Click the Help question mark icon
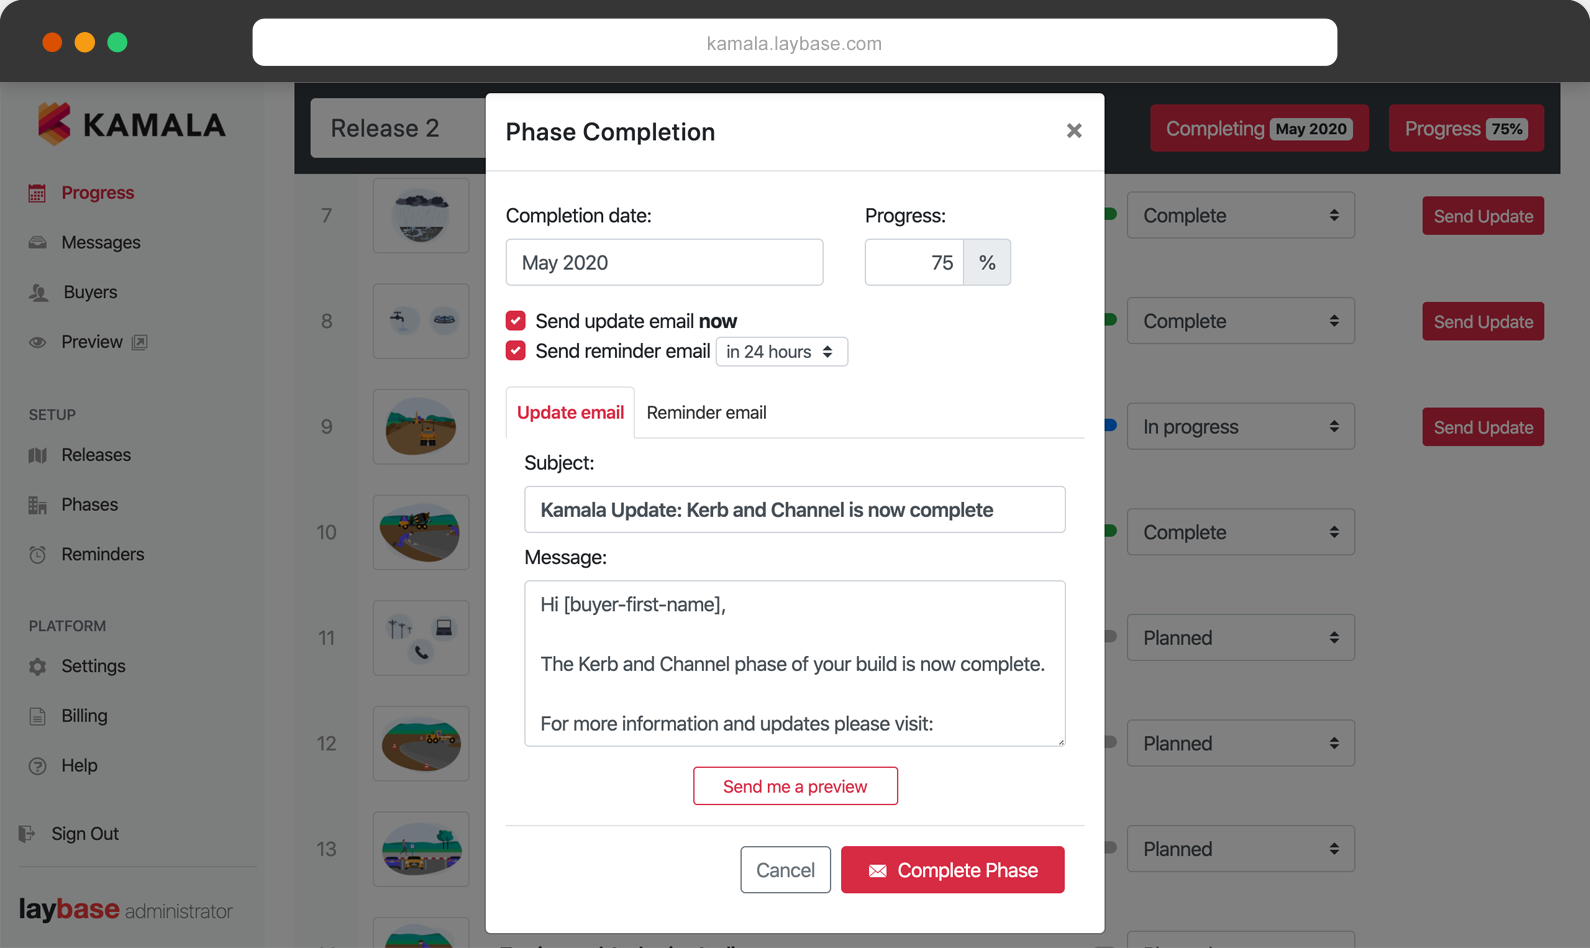1590x948 pixels. 37,766
